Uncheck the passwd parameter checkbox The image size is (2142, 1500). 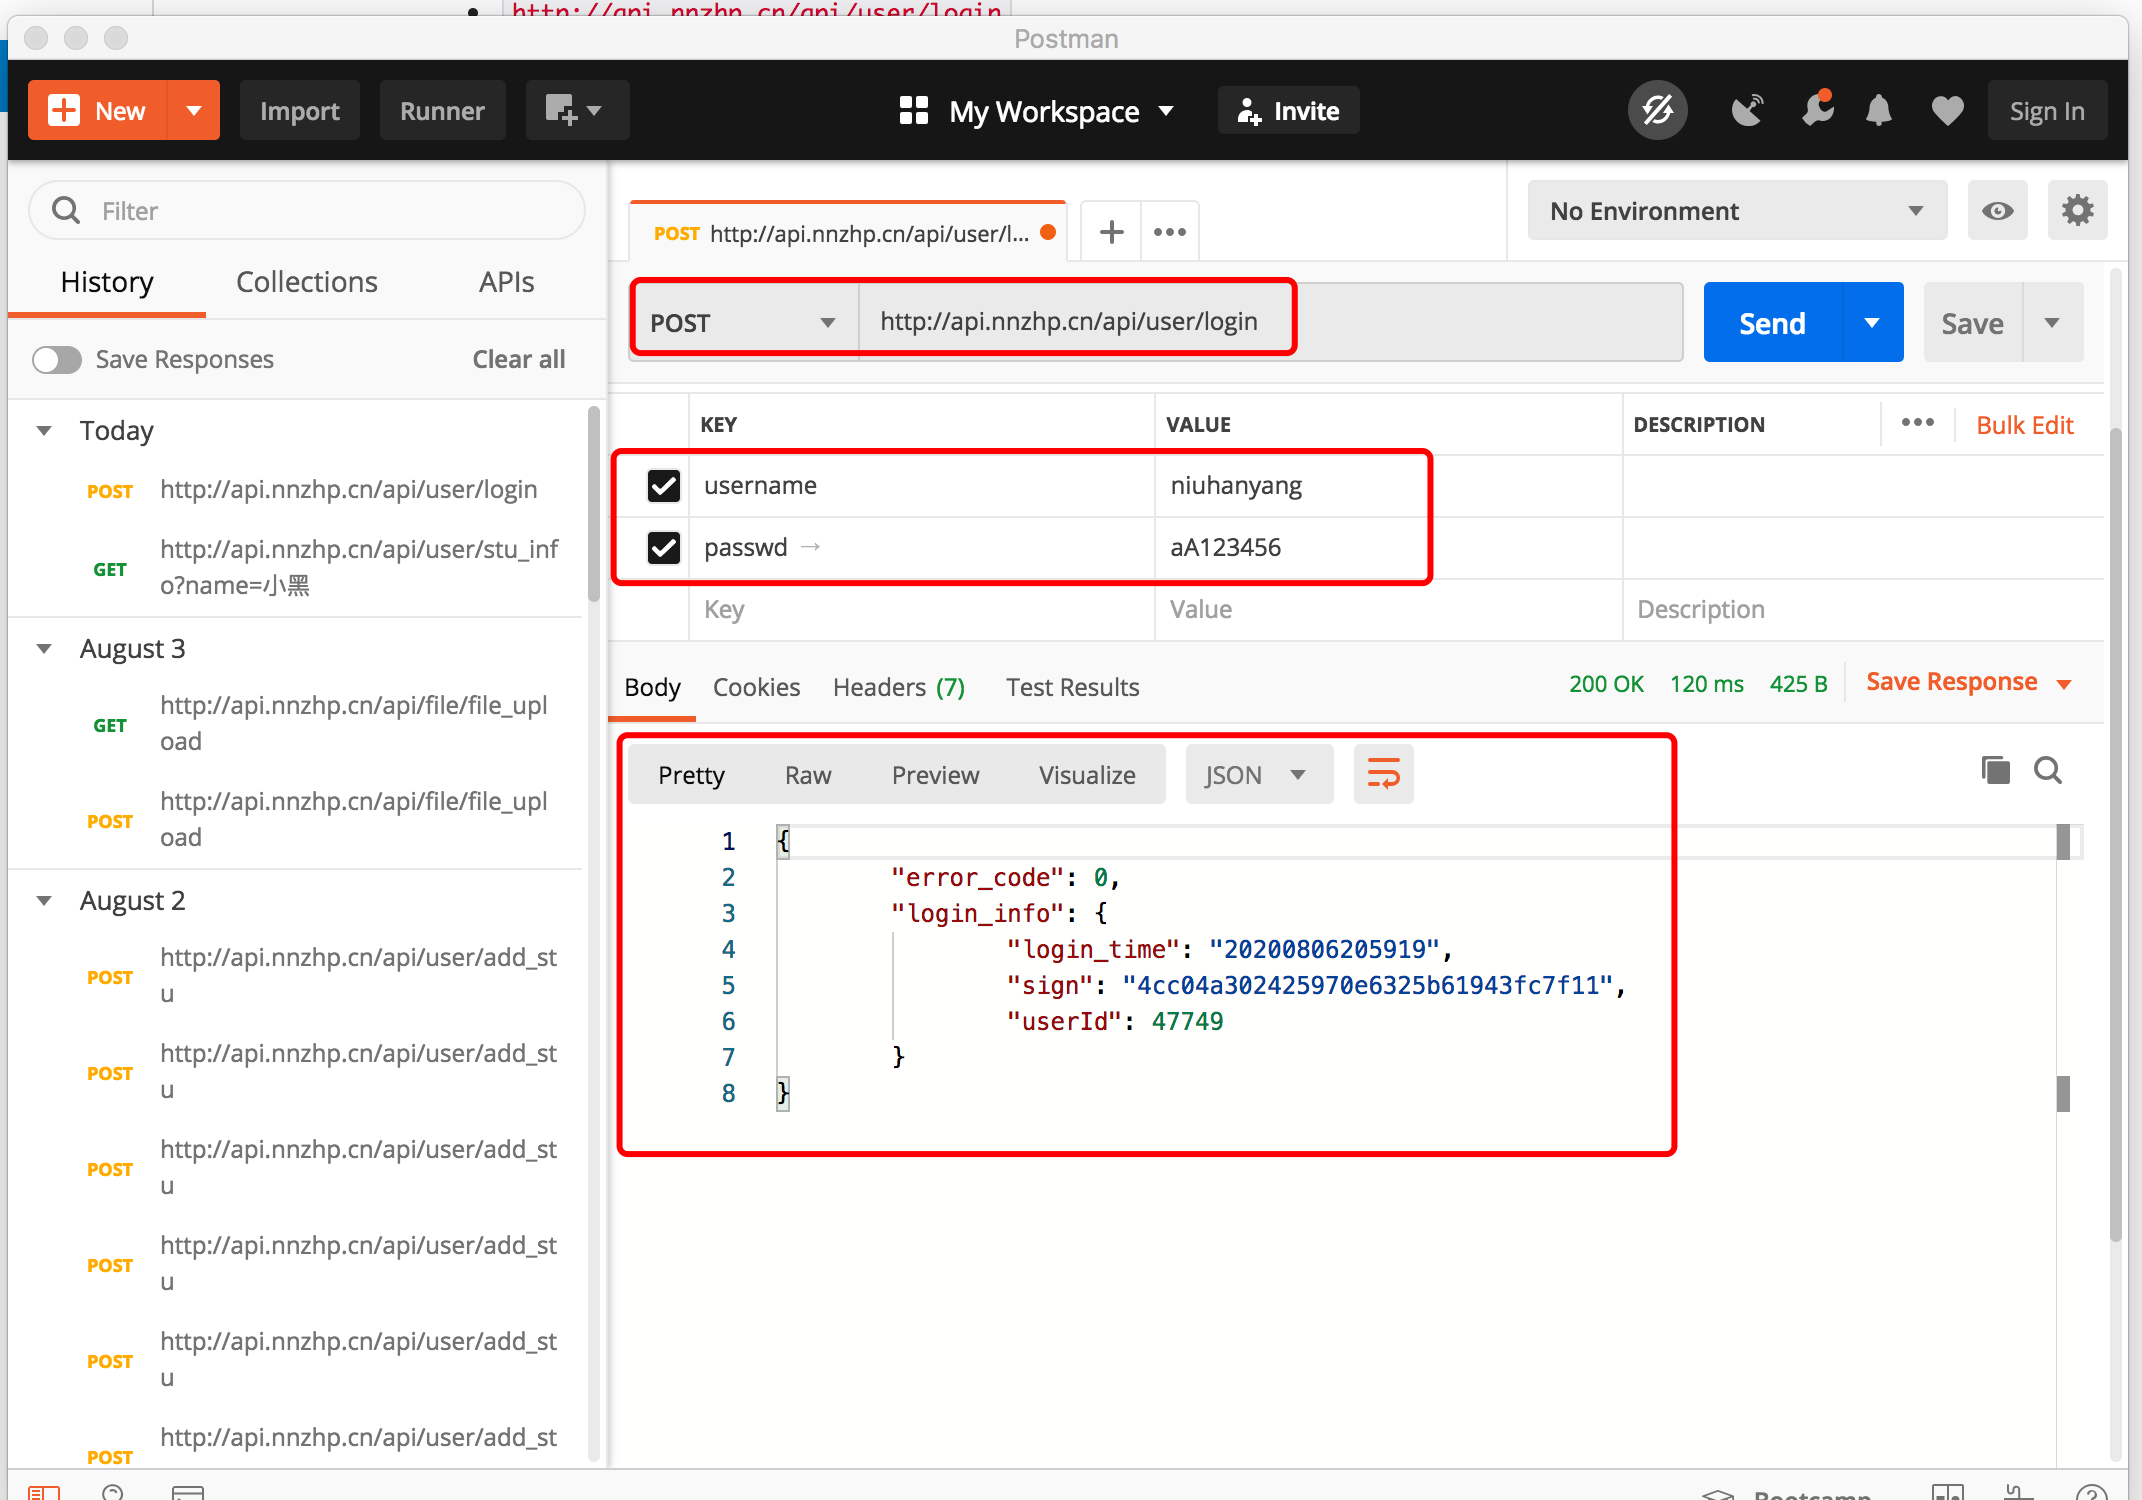pos(663,548)
